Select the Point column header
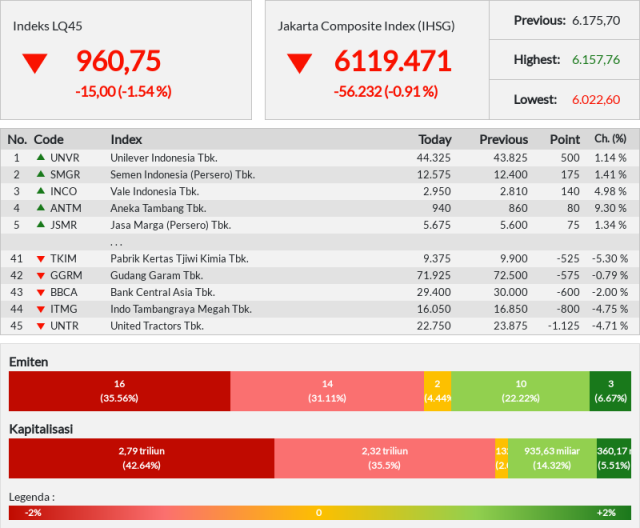This screenshot has height=528, width=640. [x=565, y=140]
